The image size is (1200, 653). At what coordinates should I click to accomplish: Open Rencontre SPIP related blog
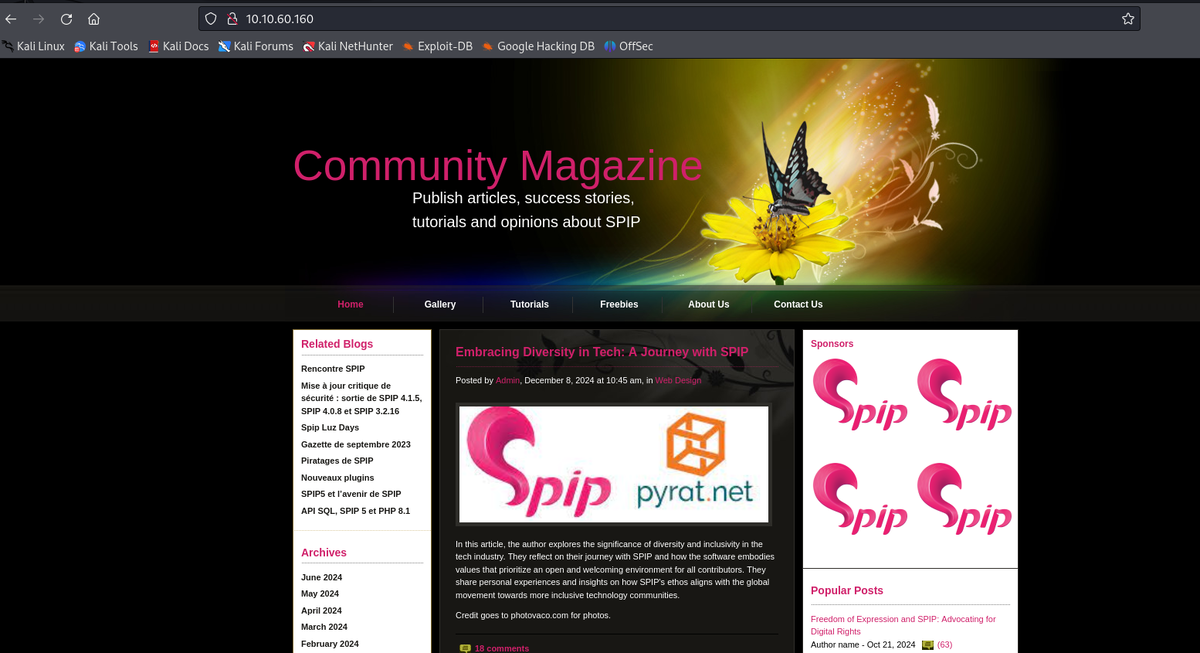[x=333, y=369]
